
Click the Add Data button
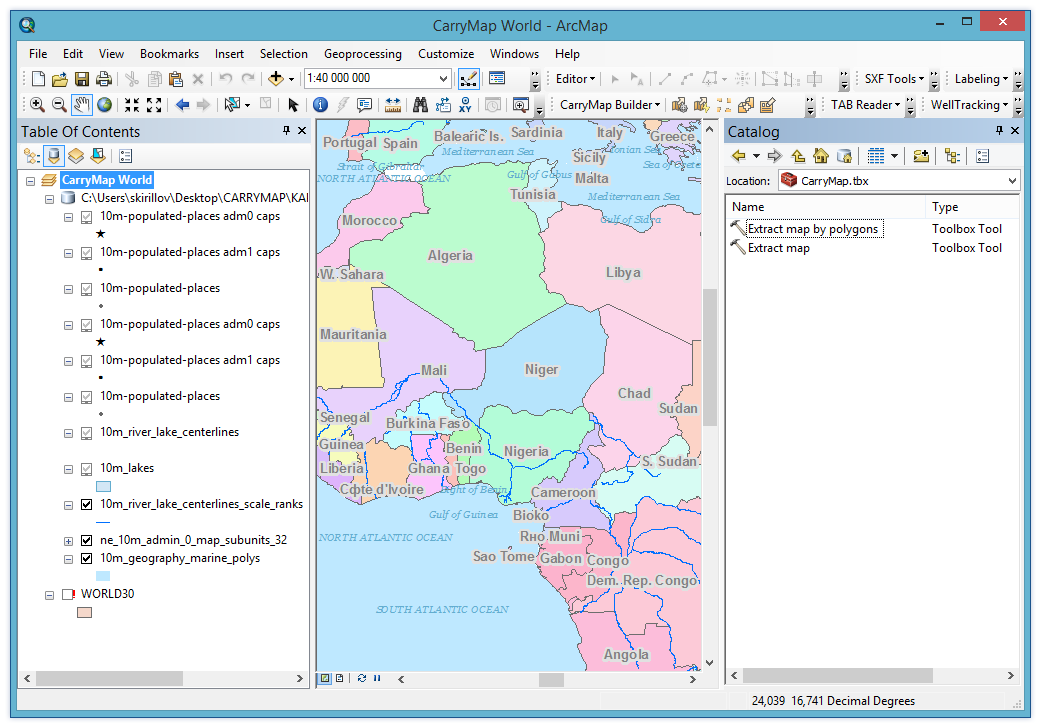coord(276,79)
